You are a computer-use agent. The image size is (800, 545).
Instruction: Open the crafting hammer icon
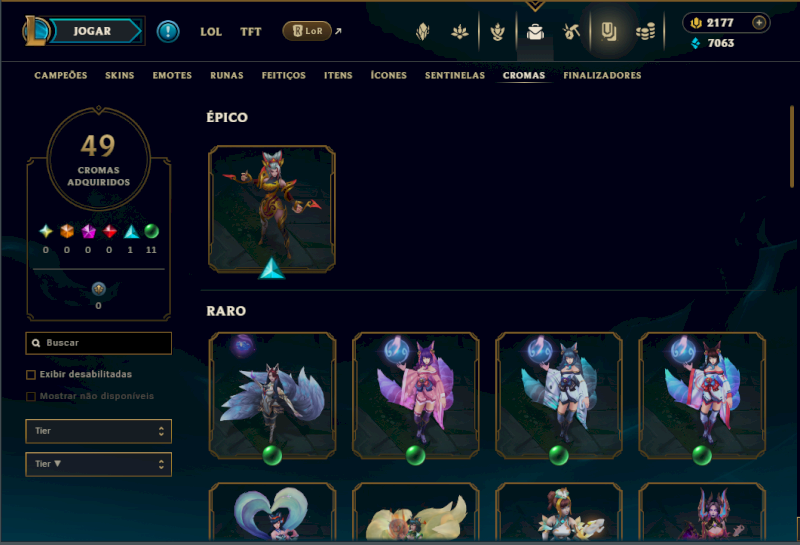(571, 32)
